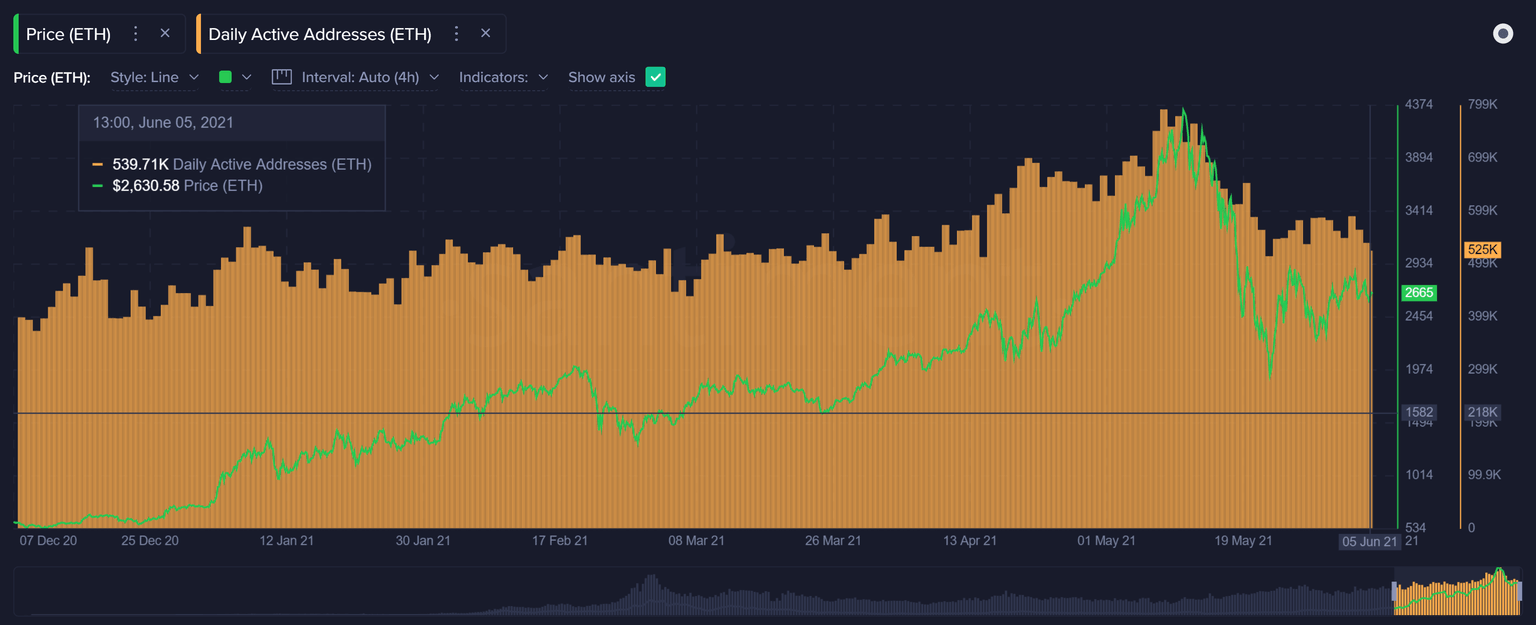Click the ruler Interval icon

(281, 76)
